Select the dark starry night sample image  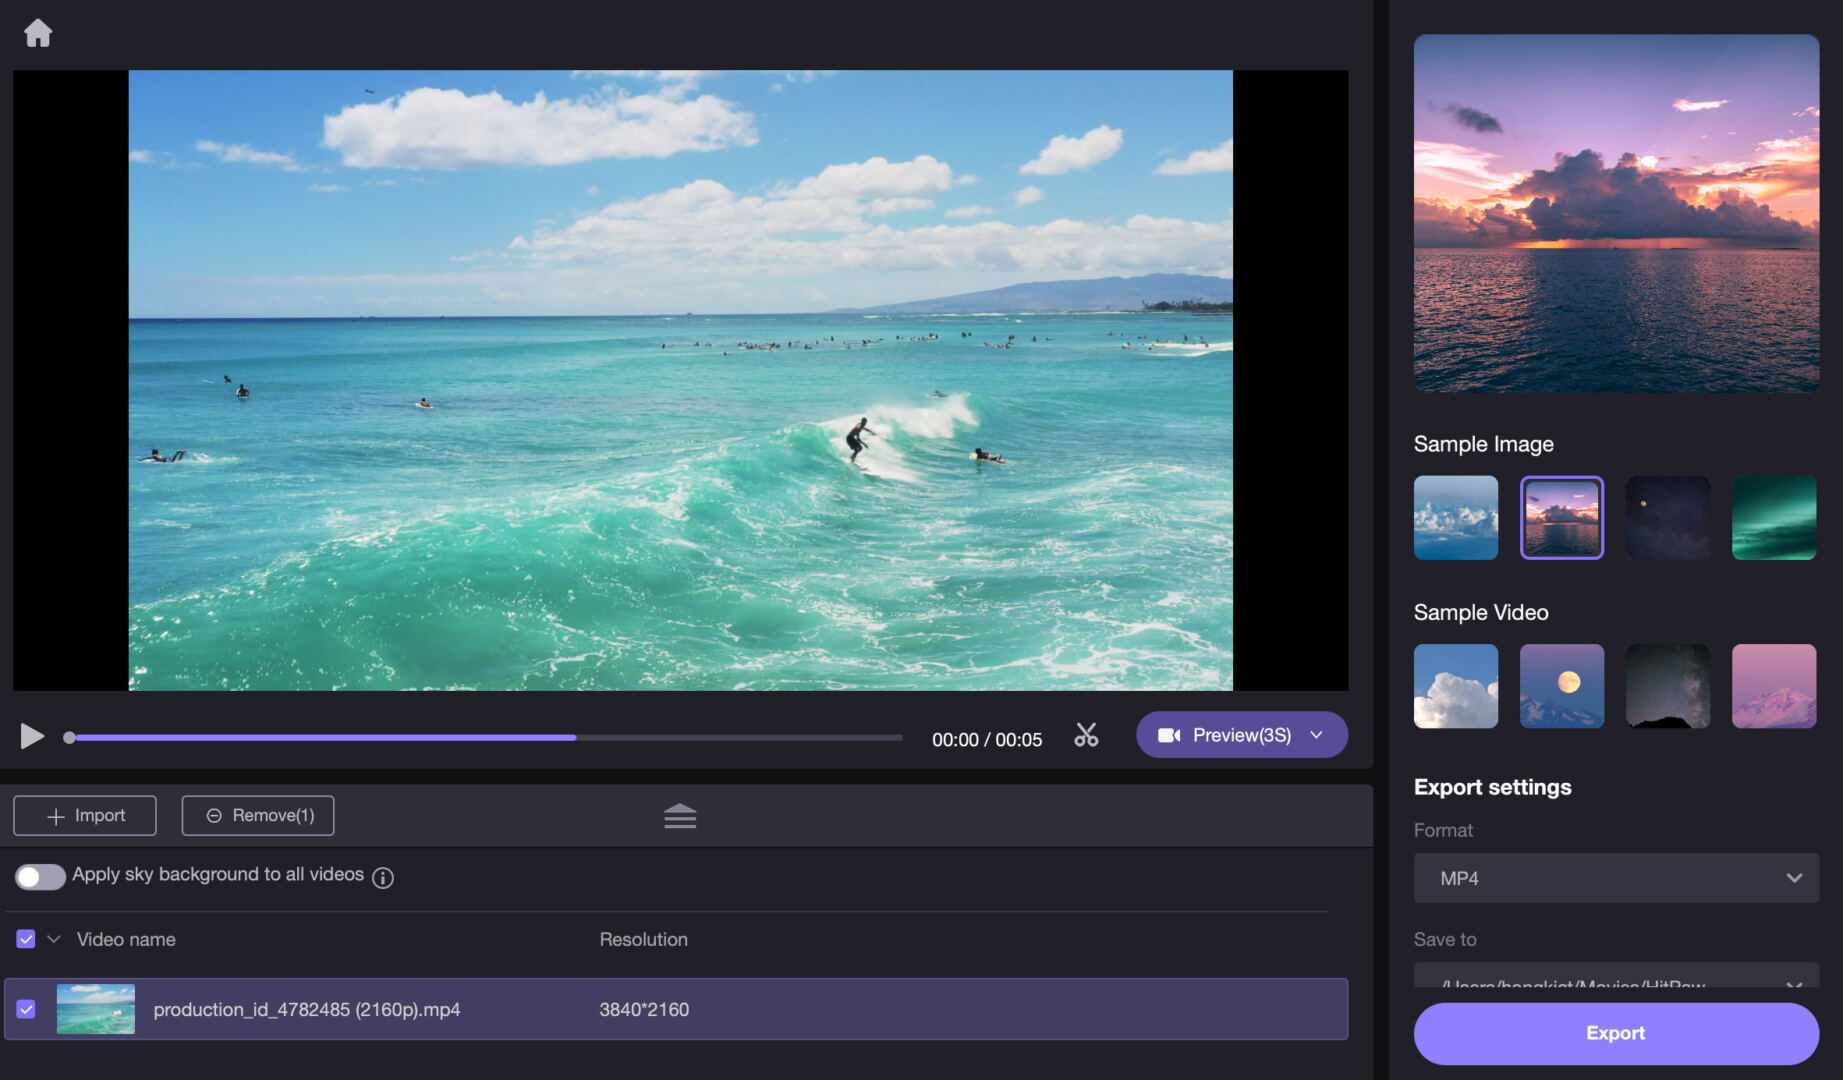[x=1668, y=517]
